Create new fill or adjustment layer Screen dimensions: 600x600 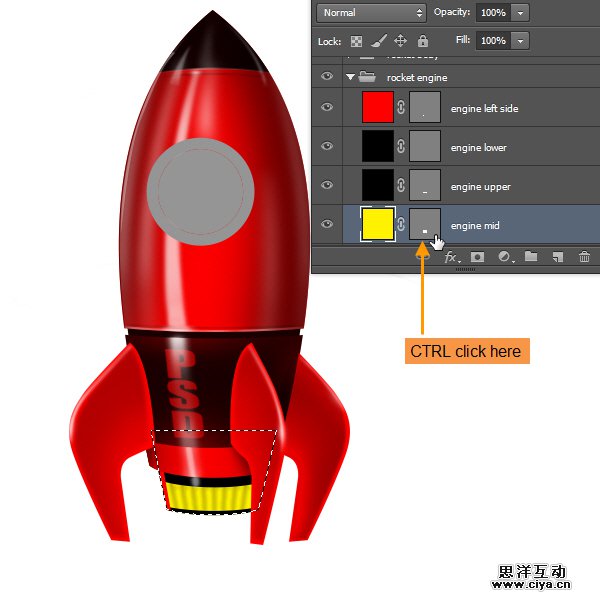tap(505, 256)
